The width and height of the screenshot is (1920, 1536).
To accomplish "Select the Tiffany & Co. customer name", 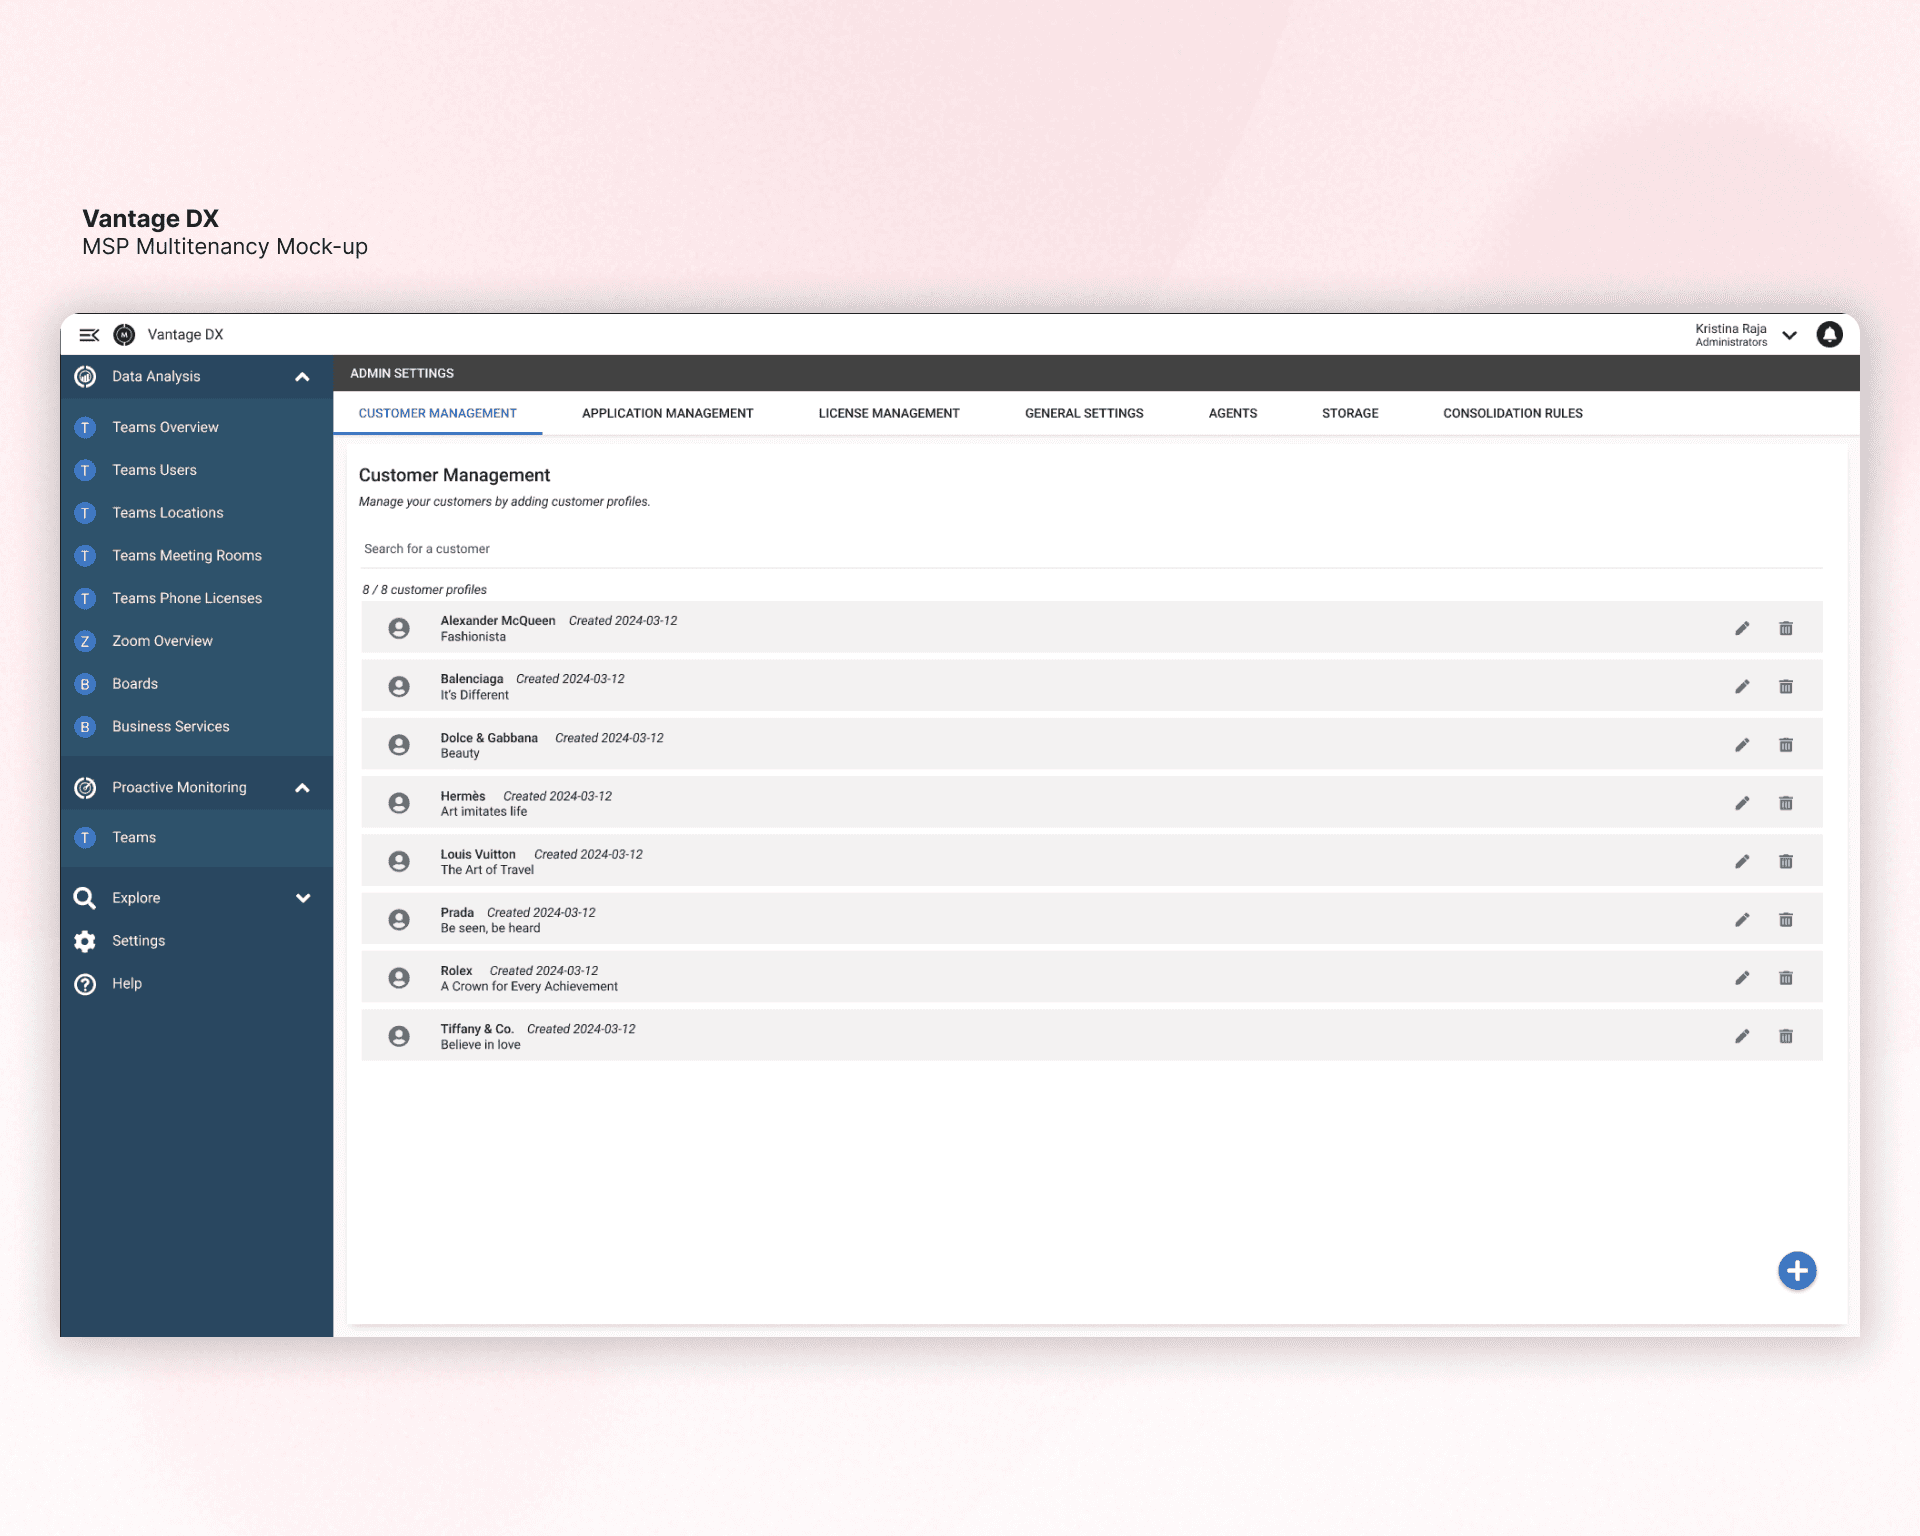I will click(477, 1029).
